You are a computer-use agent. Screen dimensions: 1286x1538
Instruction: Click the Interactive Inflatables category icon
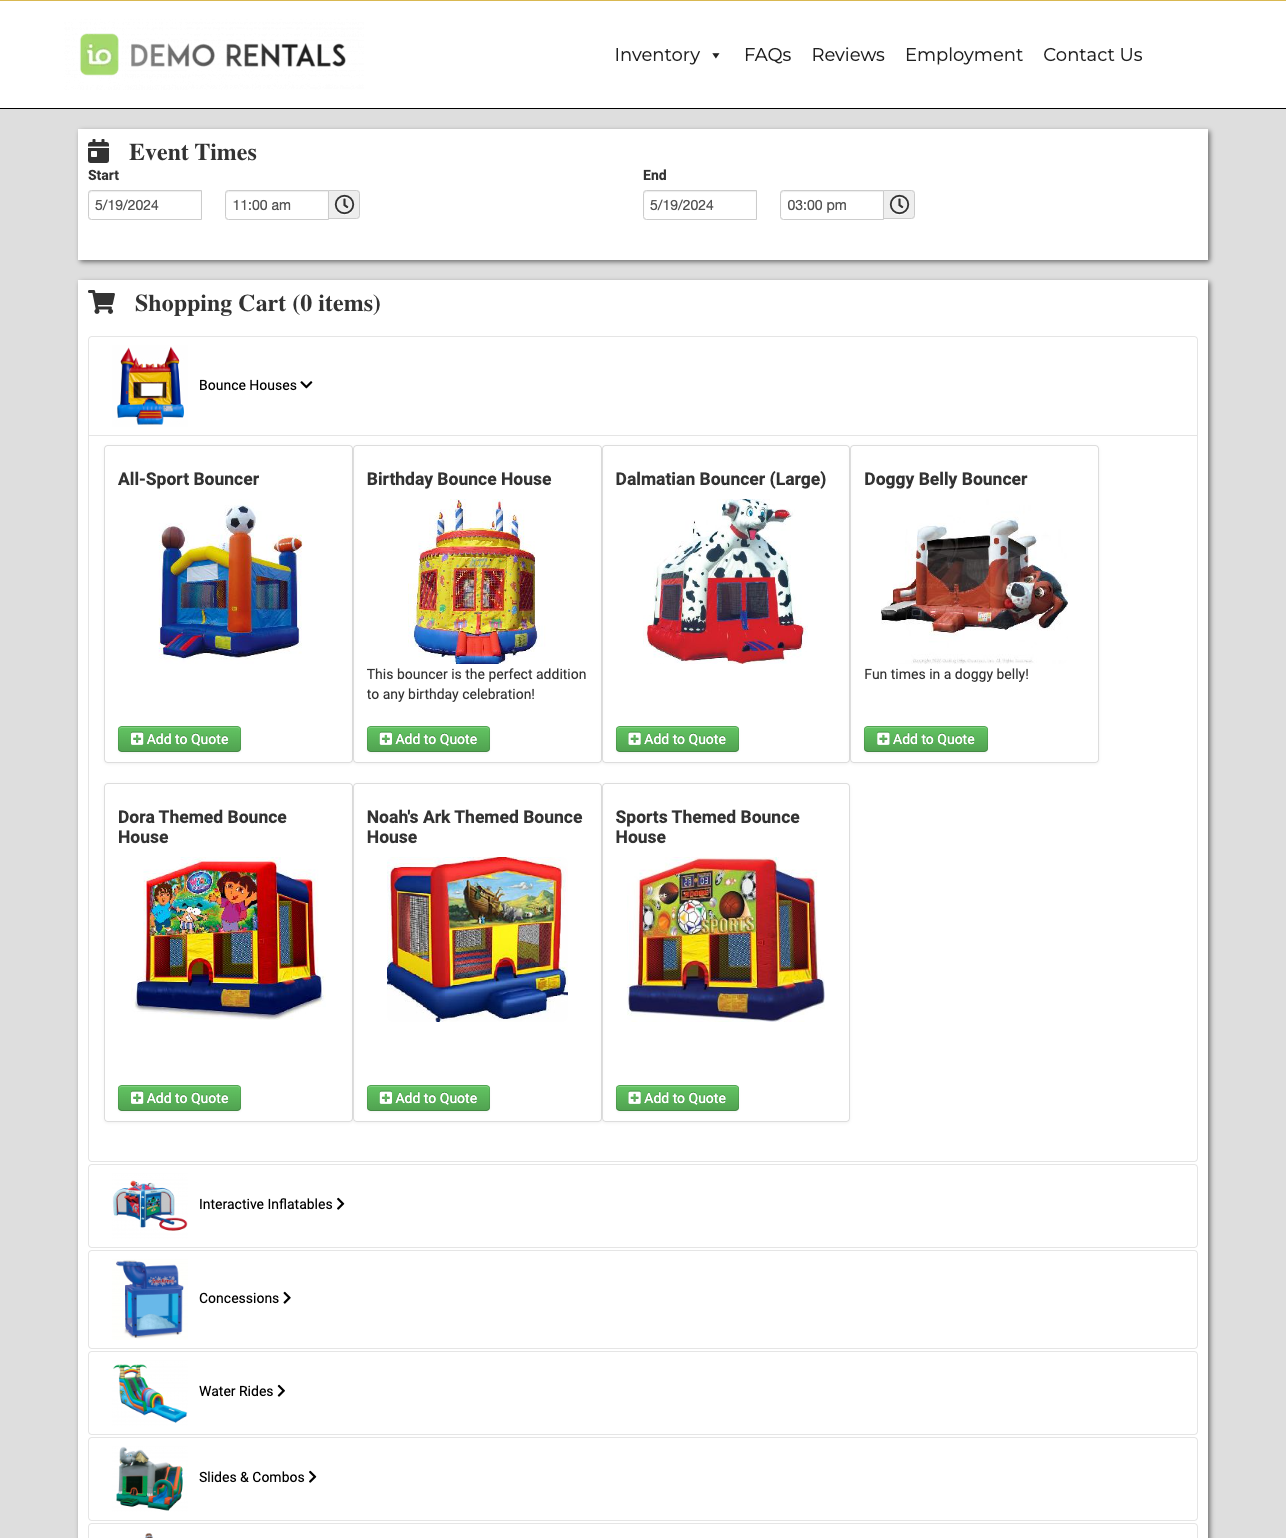150,1205
